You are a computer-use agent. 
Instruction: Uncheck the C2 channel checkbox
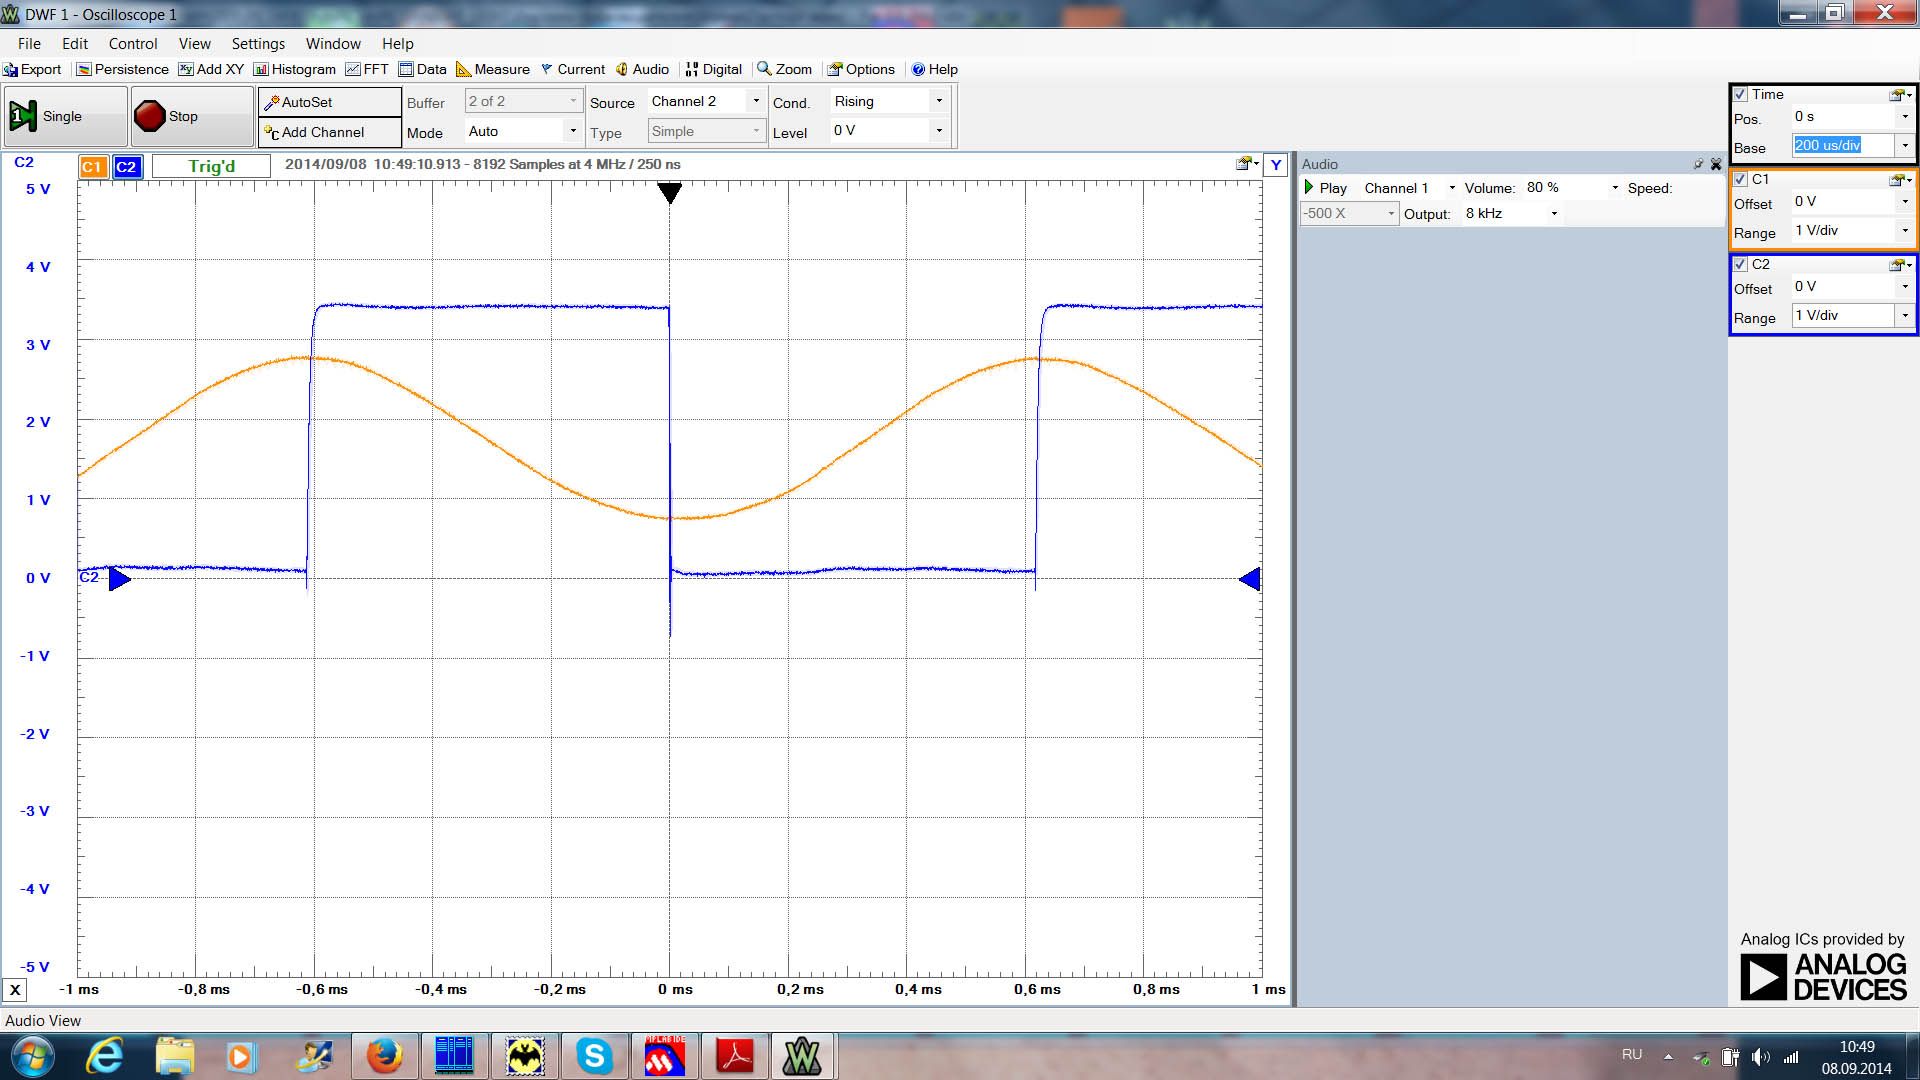[x=1741, y=264]
